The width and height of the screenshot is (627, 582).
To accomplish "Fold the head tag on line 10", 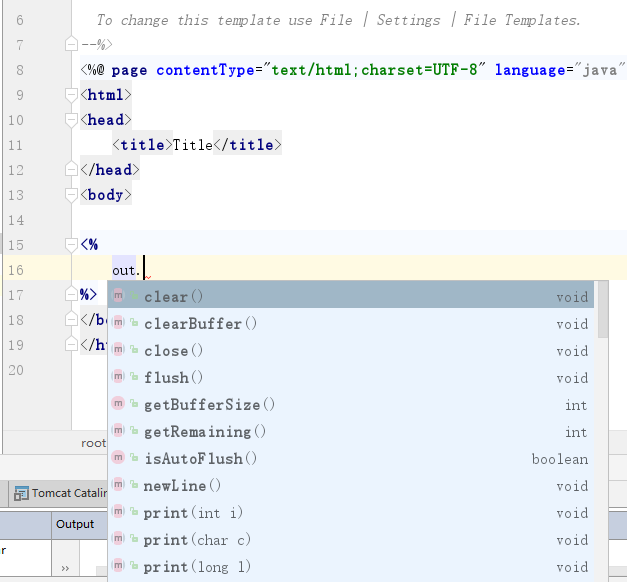I will 71,120.
